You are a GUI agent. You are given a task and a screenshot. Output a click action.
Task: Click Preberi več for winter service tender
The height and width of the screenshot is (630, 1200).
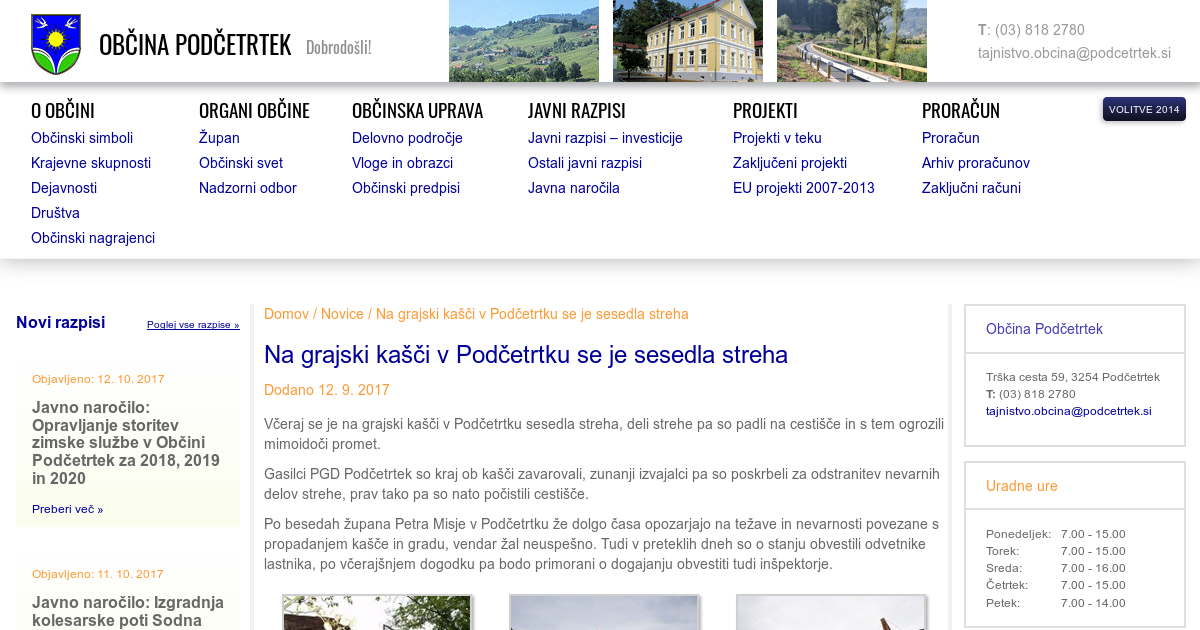point(67,509)
